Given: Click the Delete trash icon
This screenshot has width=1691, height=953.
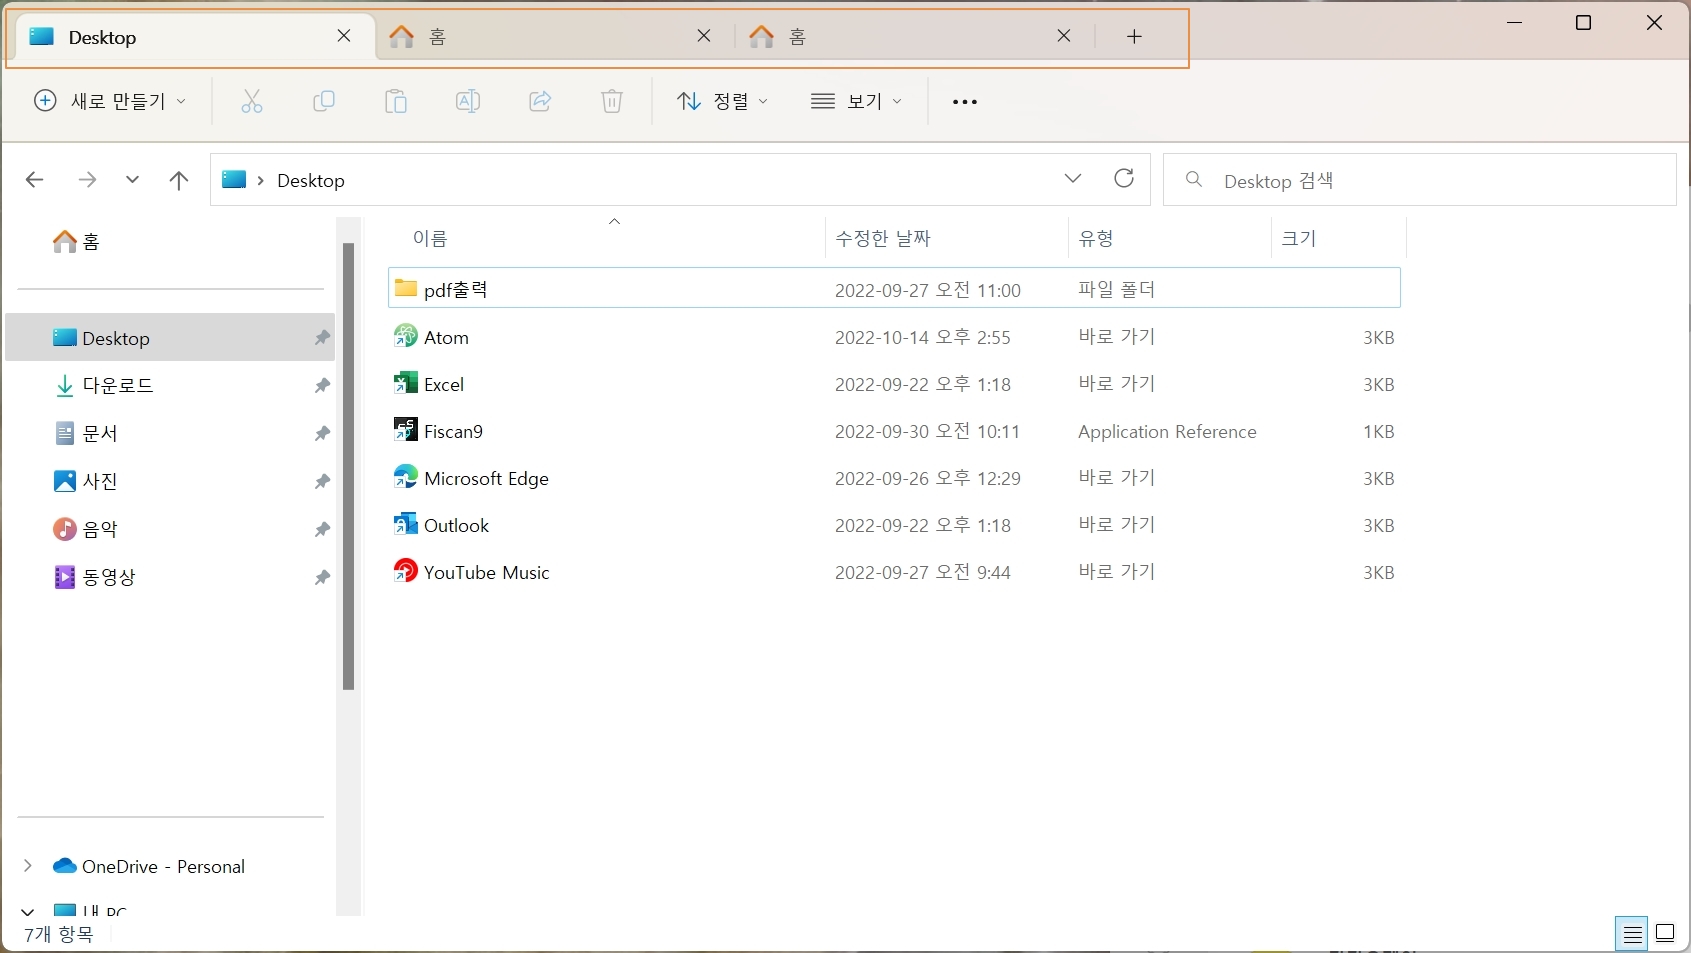Looking at the screenshot, I should [x=612, y=101].
